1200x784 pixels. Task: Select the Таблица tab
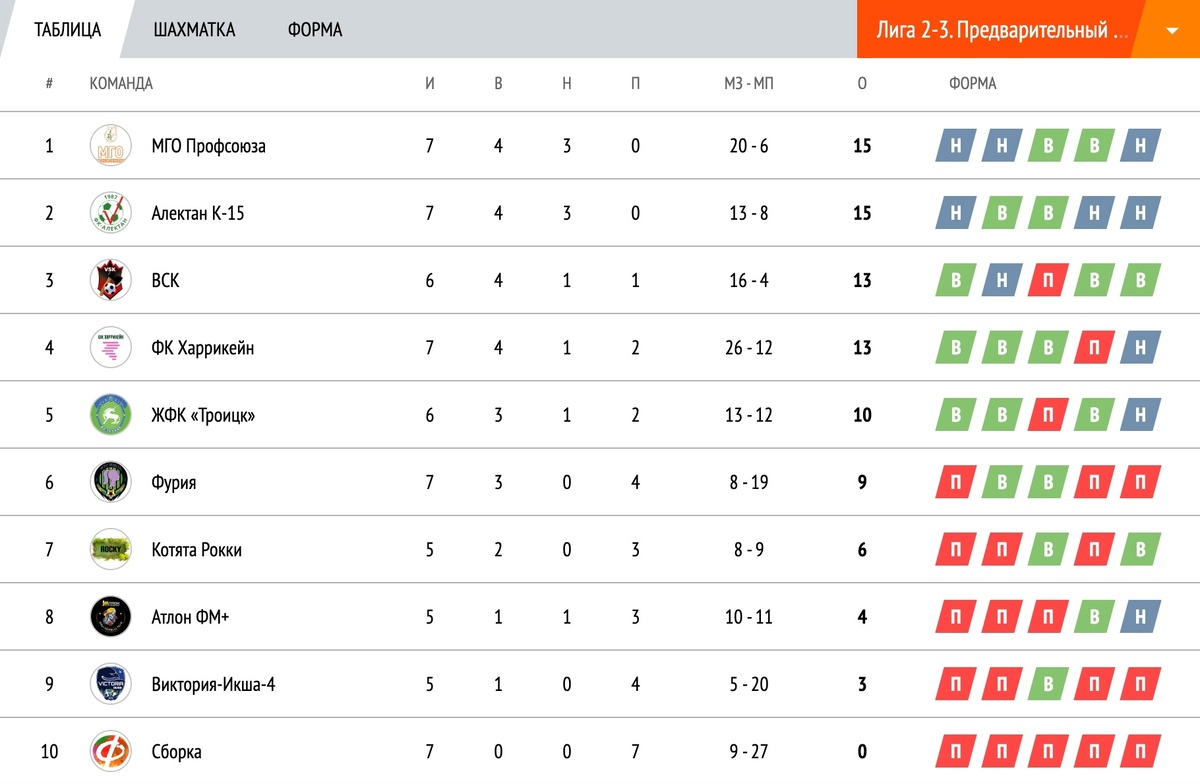point(68,30)
